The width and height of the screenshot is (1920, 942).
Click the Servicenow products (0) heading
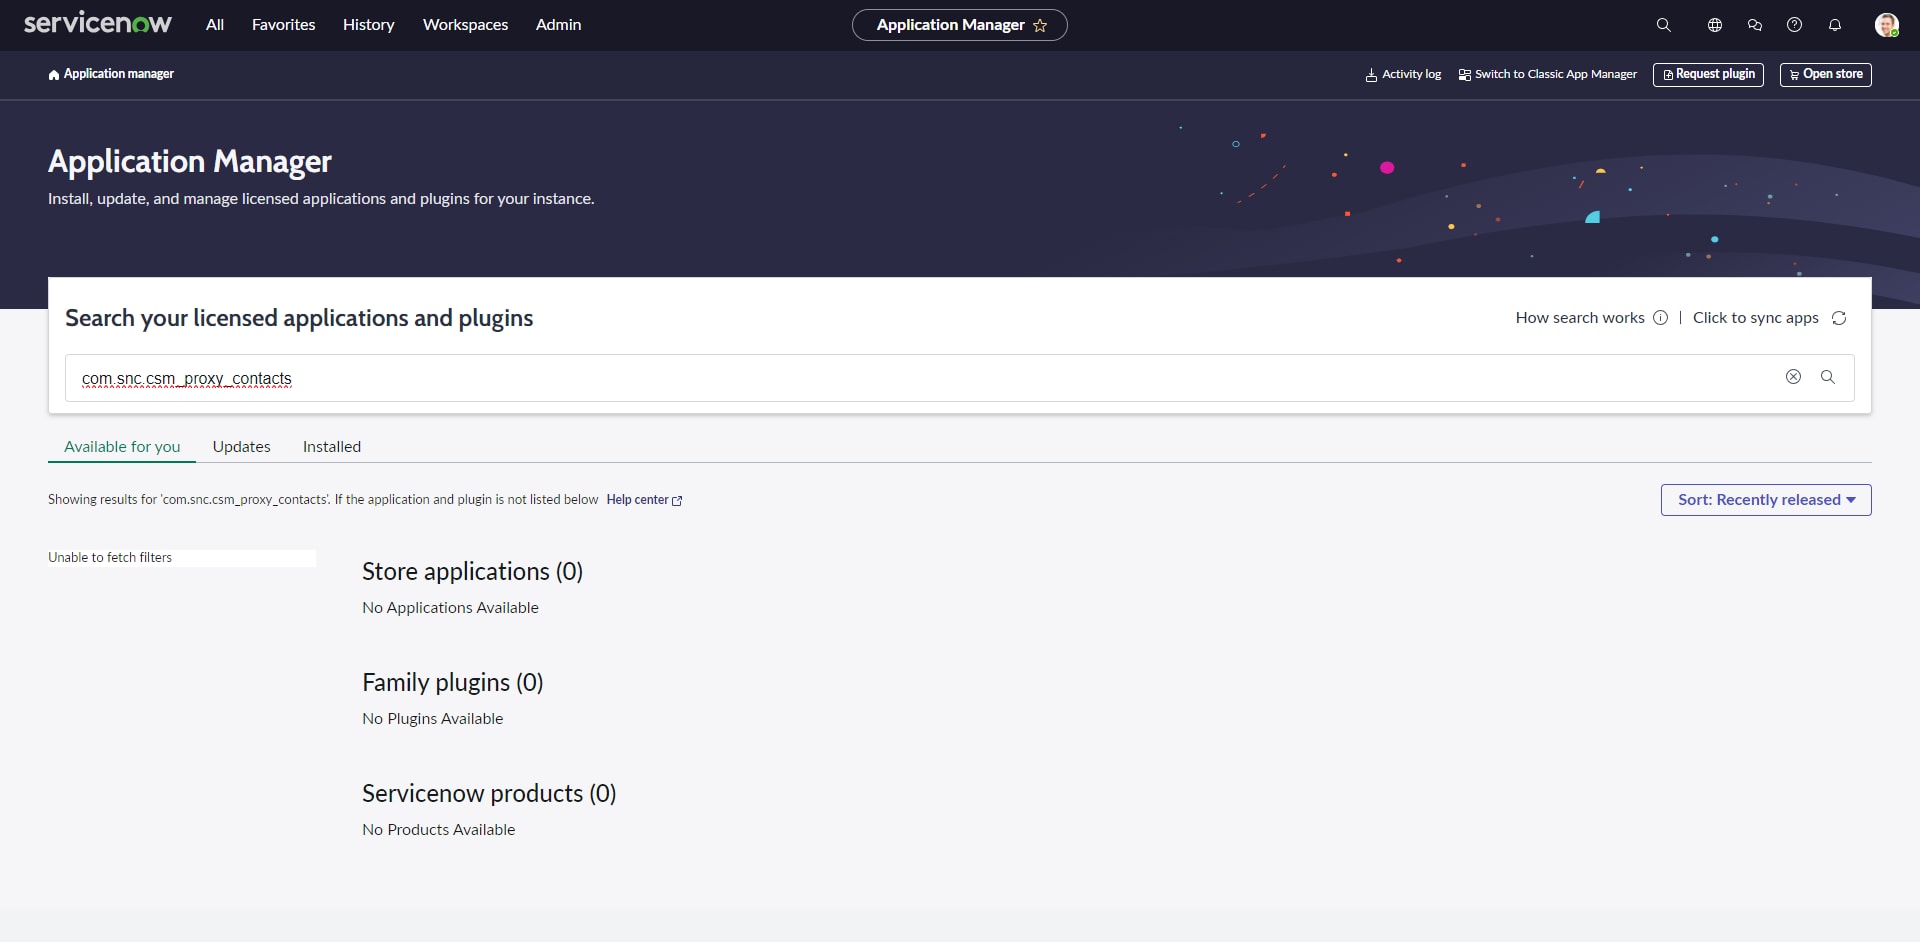489,794
